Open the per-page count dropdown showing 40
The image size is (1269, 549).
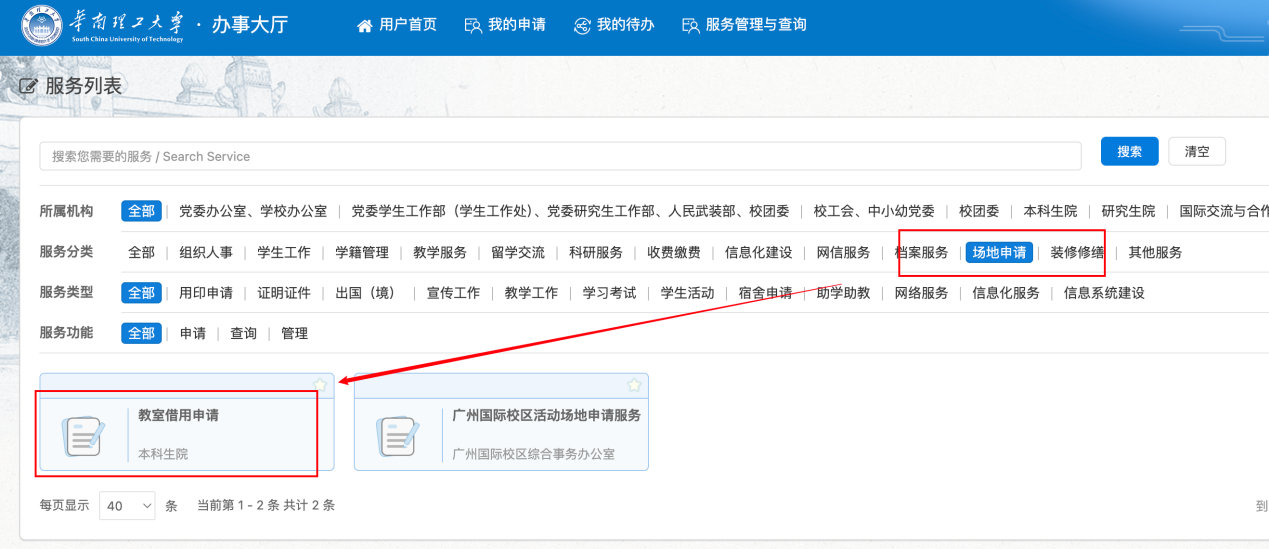(x=127, y=506)
